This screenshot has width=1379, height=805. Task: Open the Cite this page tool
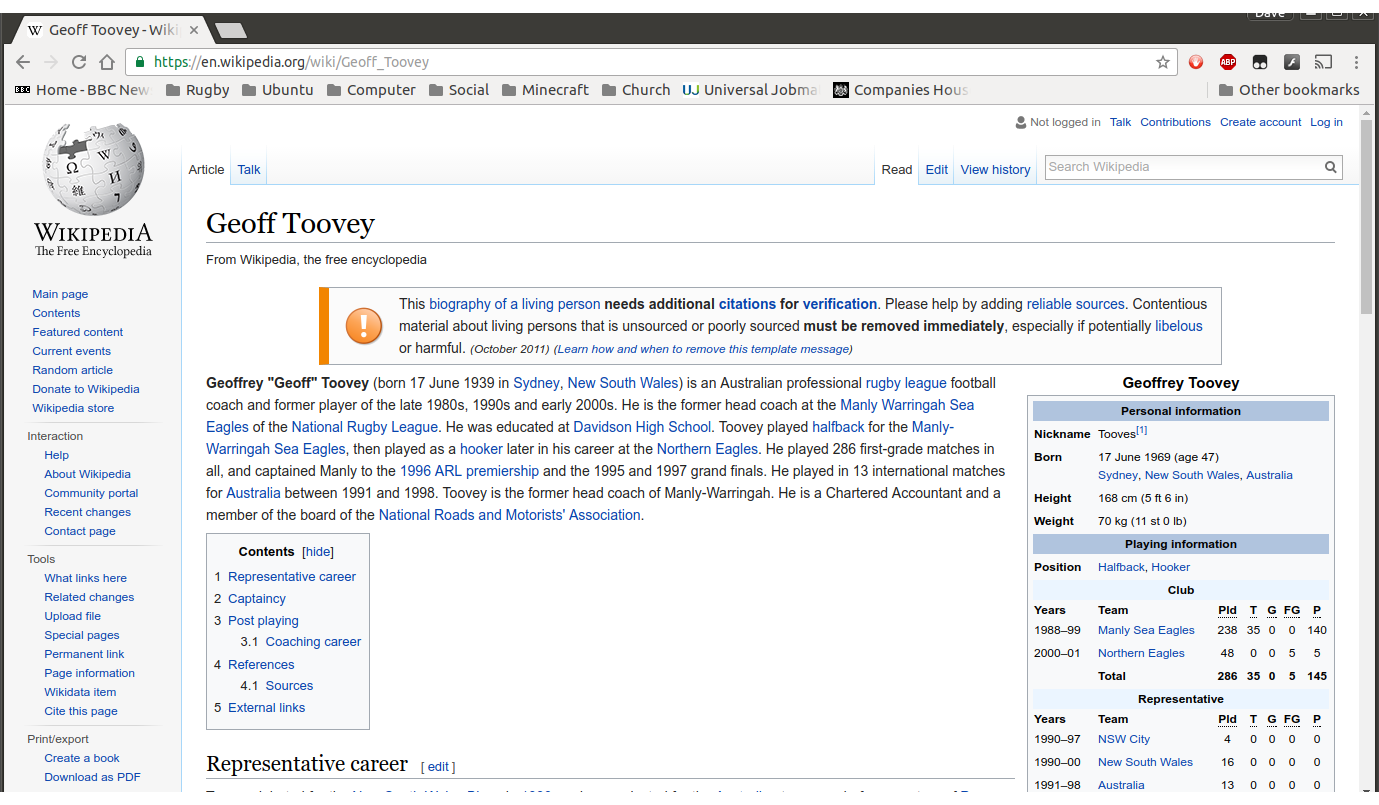pos(81,711)
